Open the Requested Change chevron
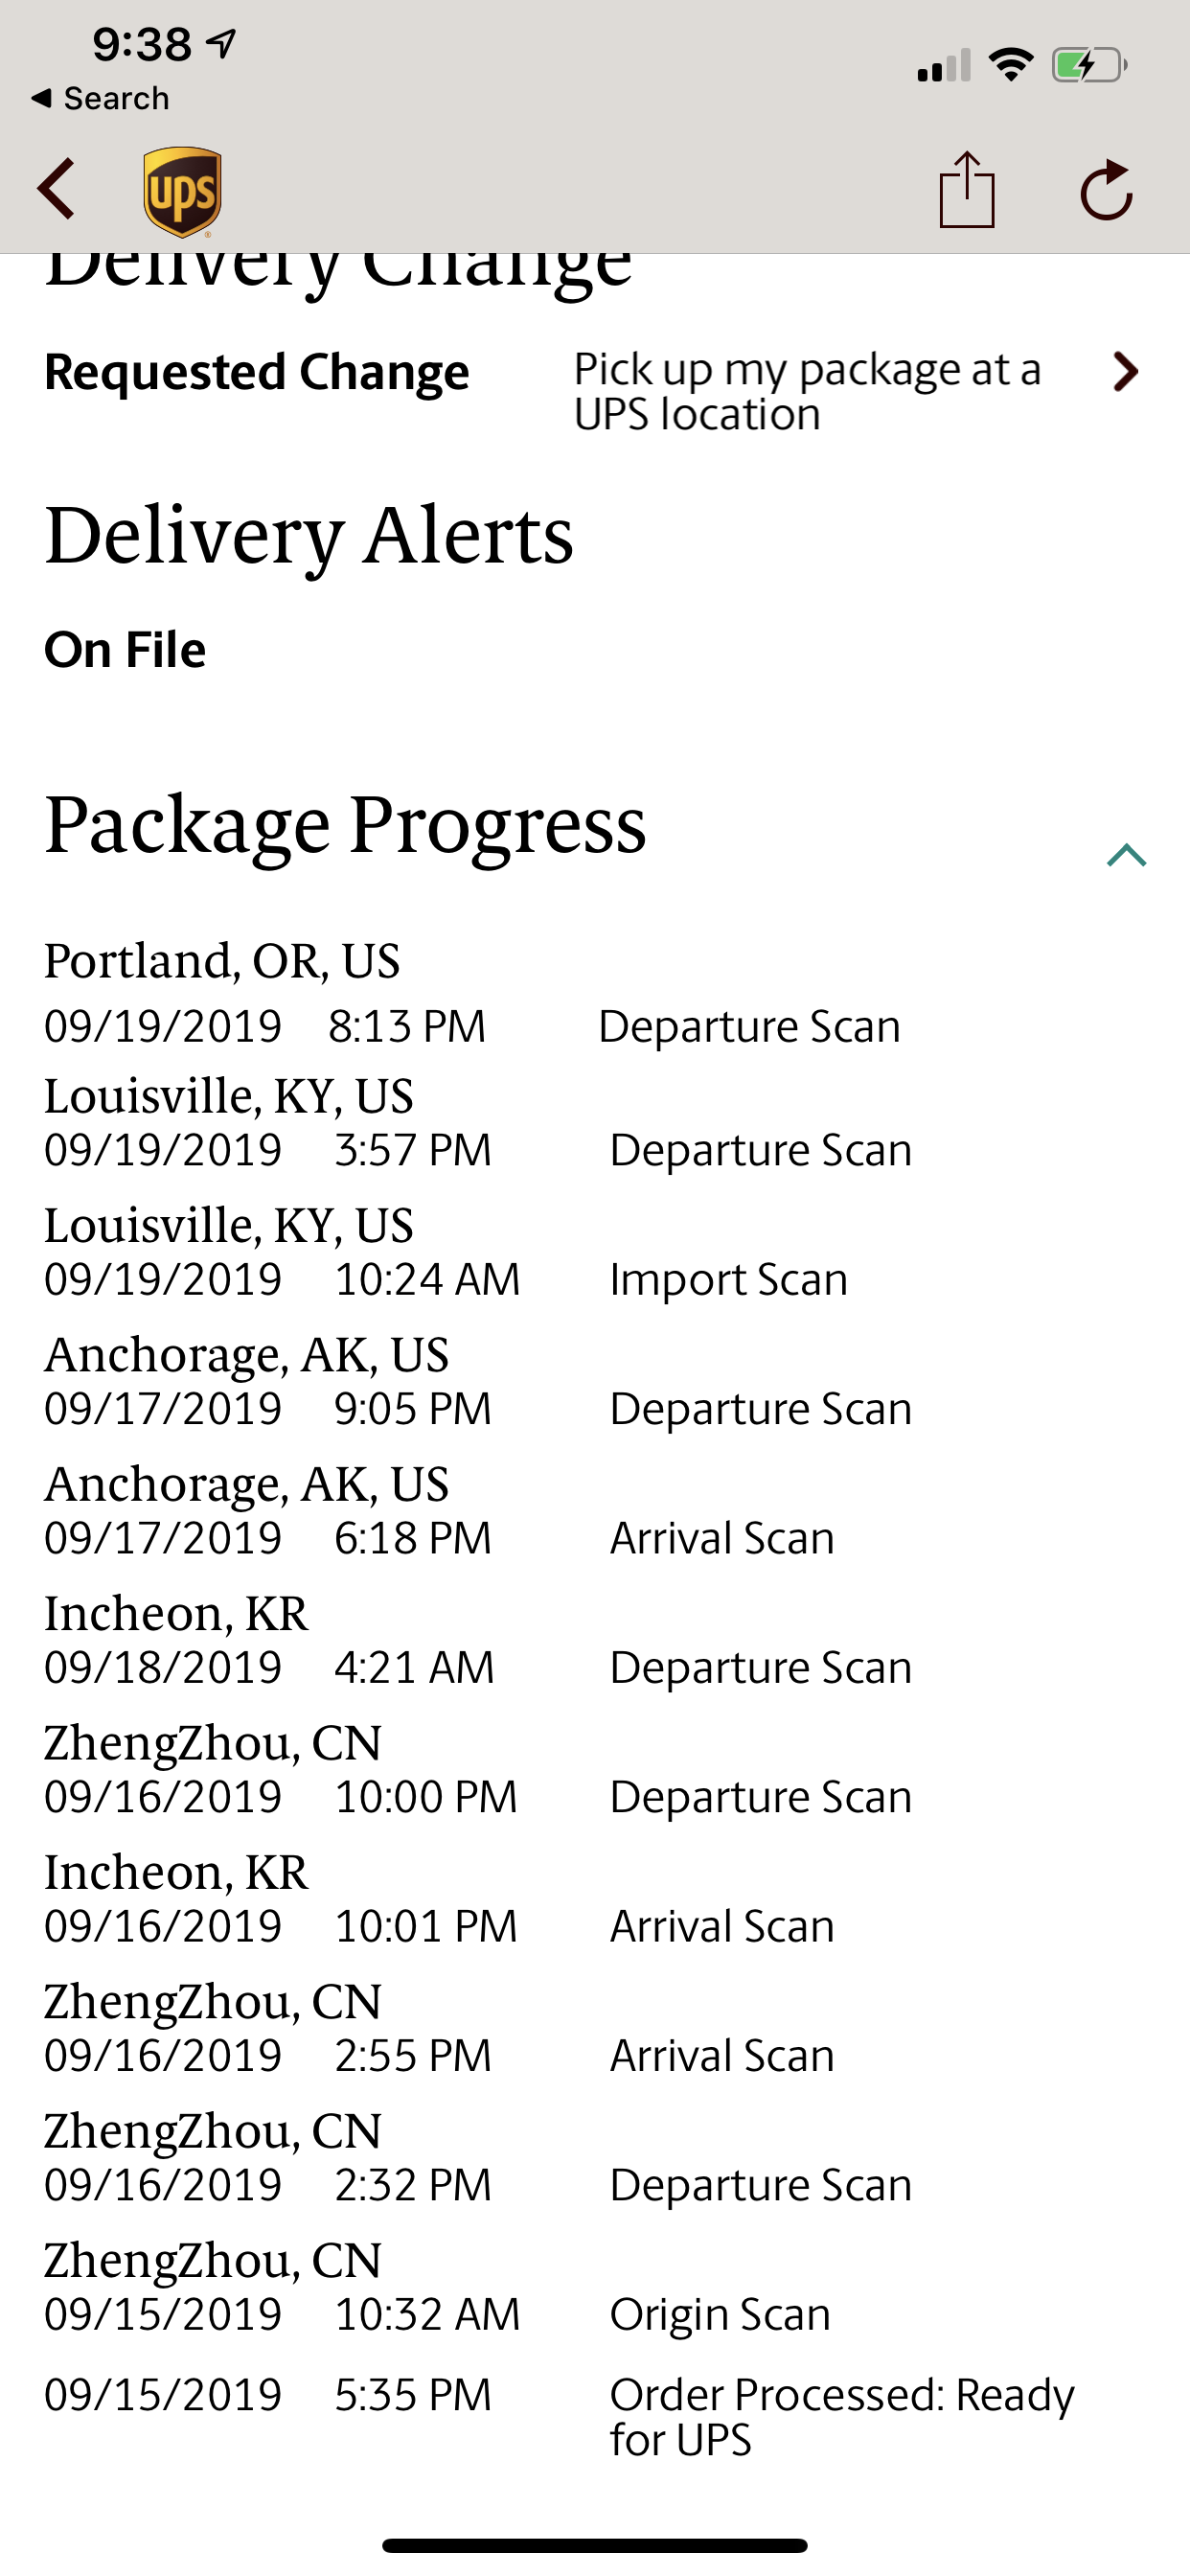This screenshot has height=2576, width=1190. pyautogui.click(x=1126, y=372)
